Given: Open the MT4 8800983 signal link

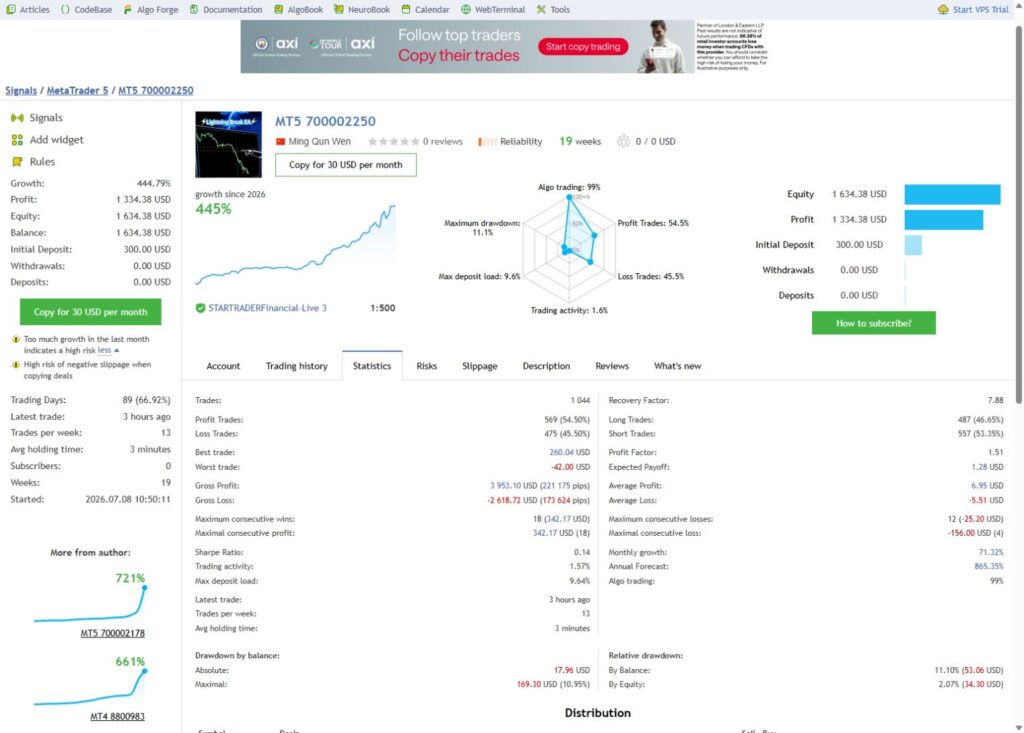Looking at the screenshot, I should click(x=118, y=716).
